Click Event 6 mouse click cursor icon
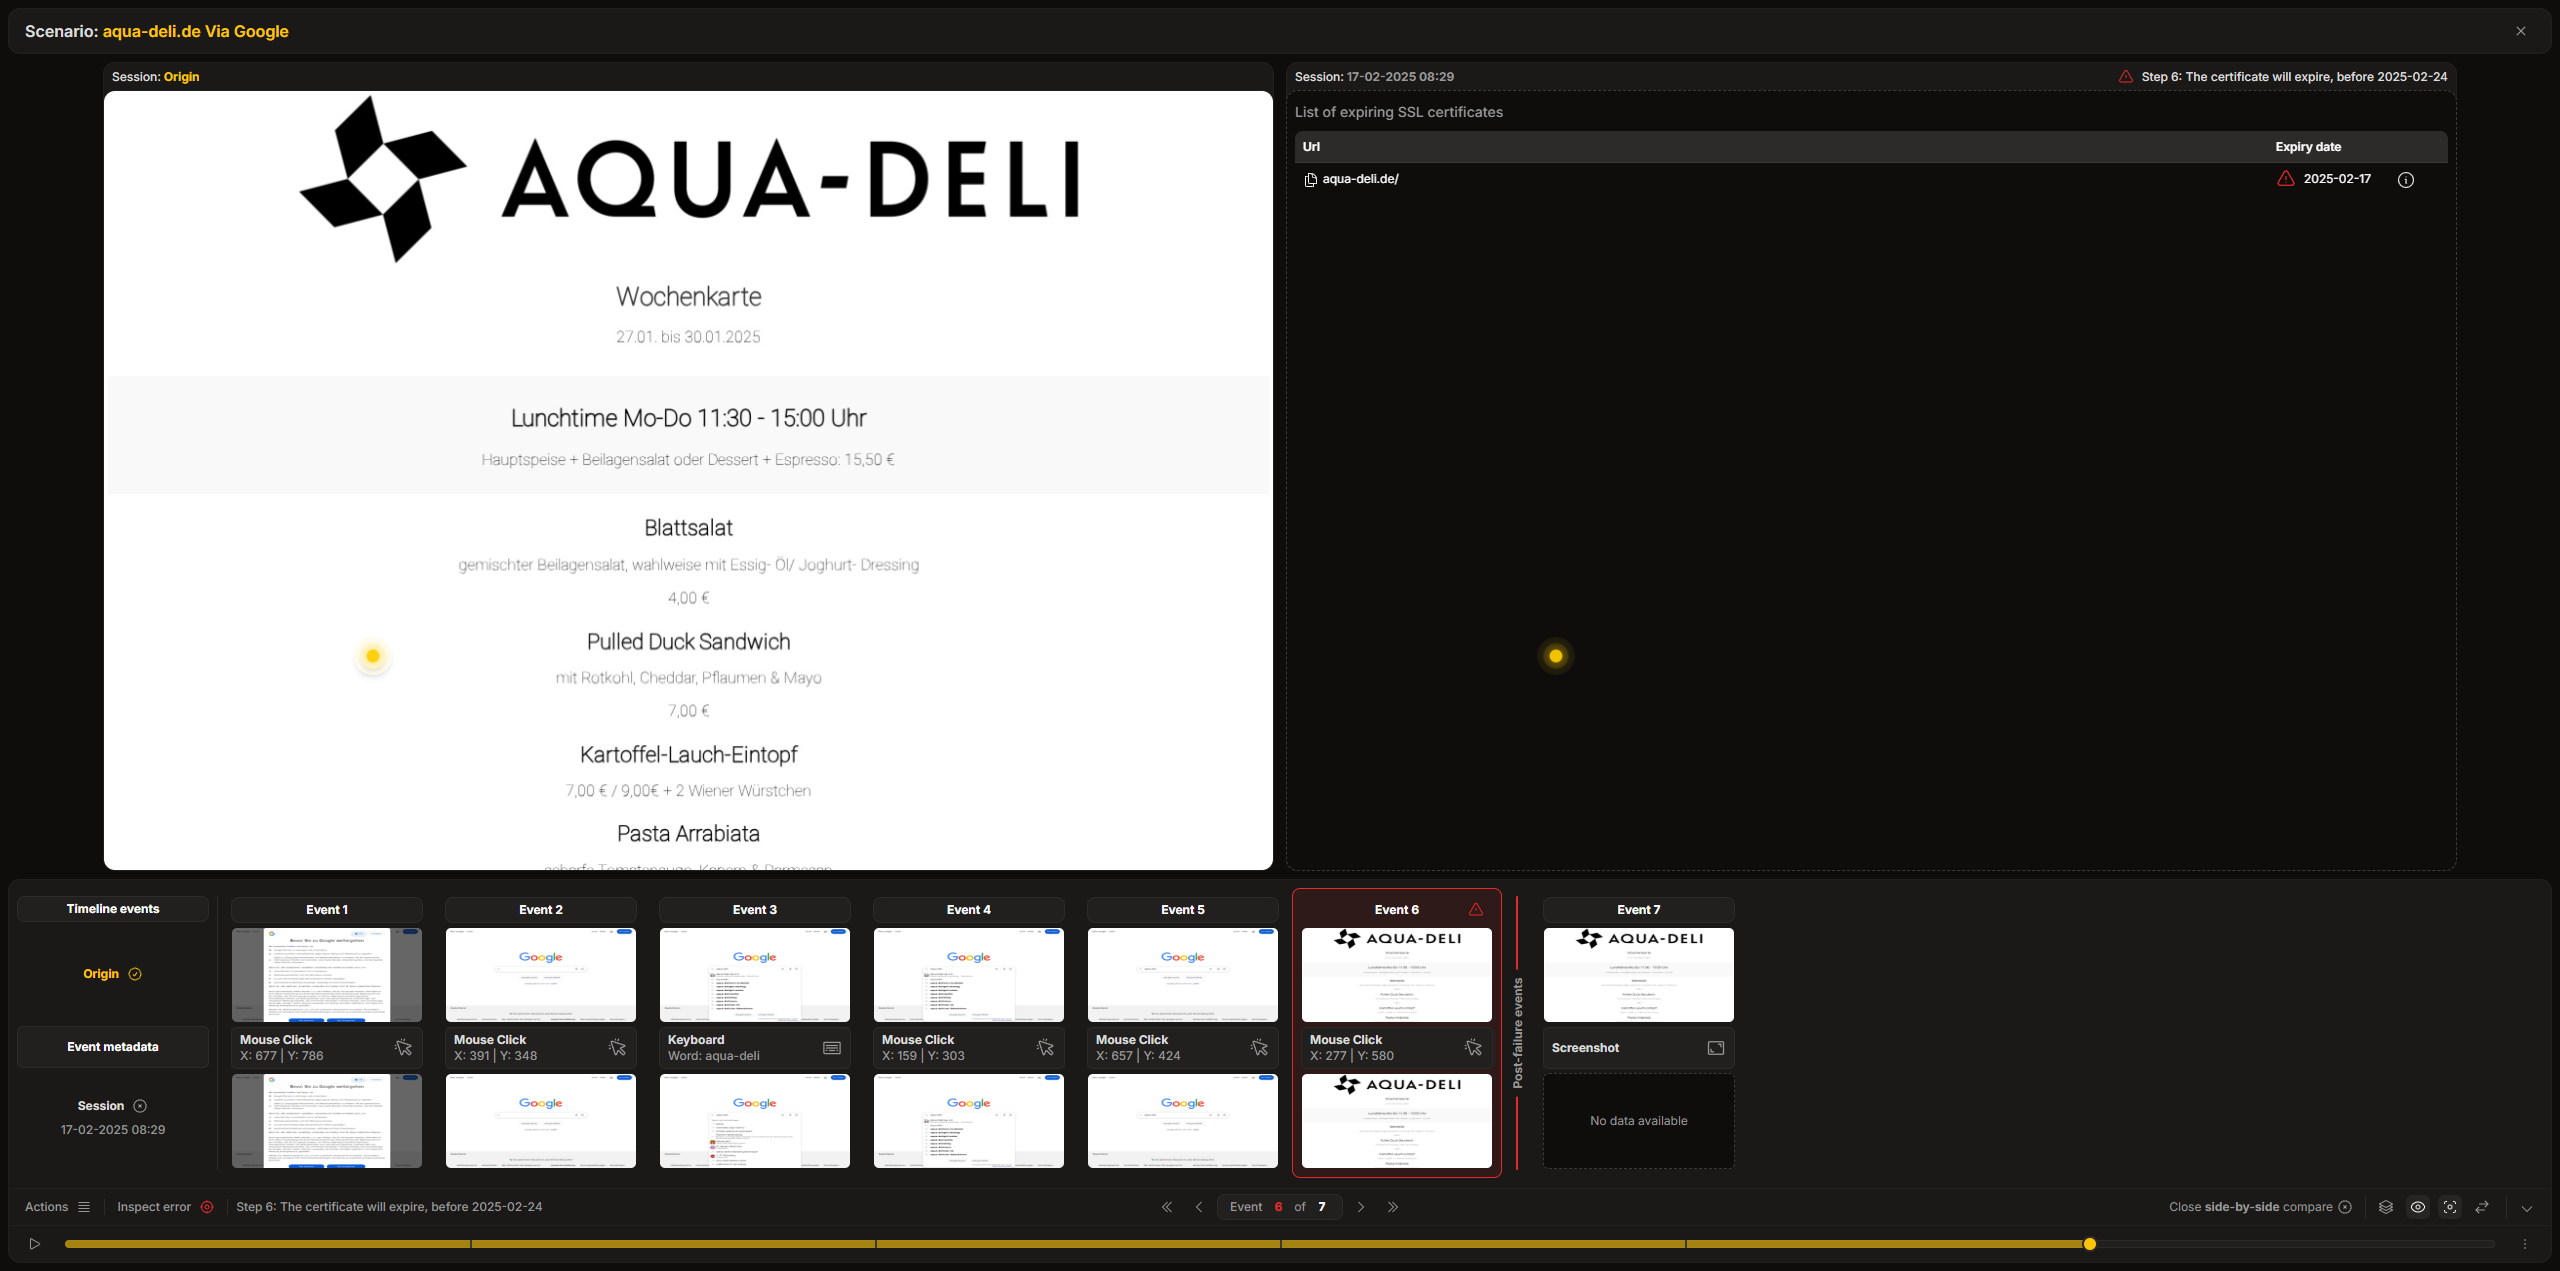The width and height of the screenshot is (2560, 1271). tap(1474, 1047)
